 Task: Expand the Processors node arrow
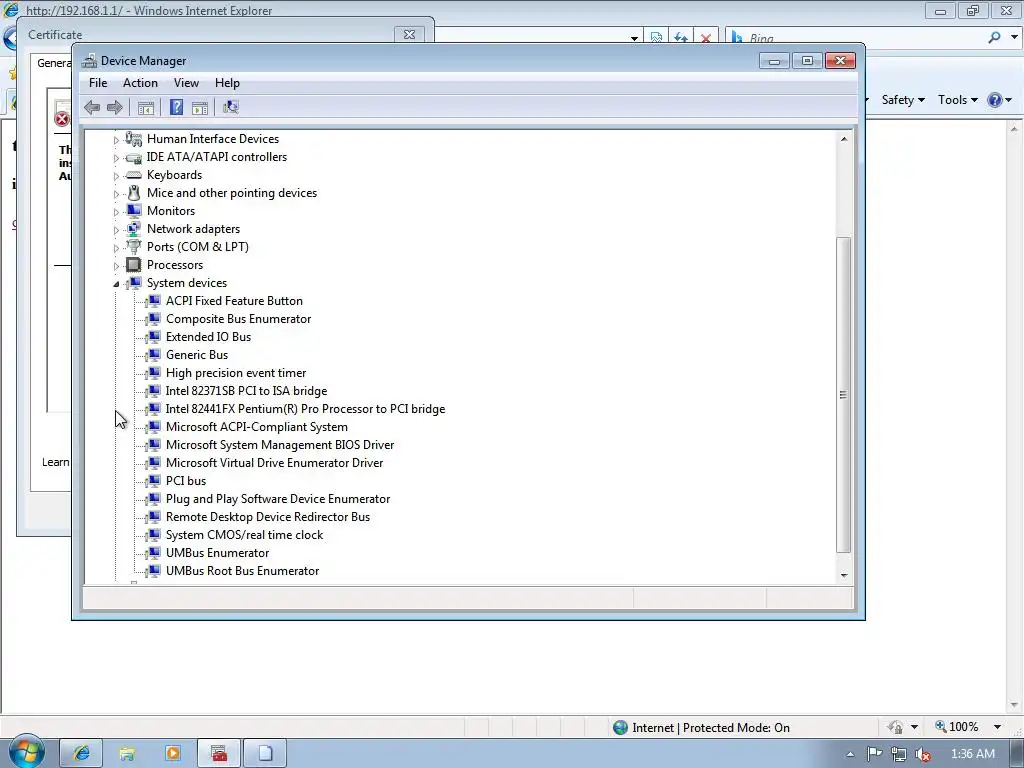click(x=116, y=266)
